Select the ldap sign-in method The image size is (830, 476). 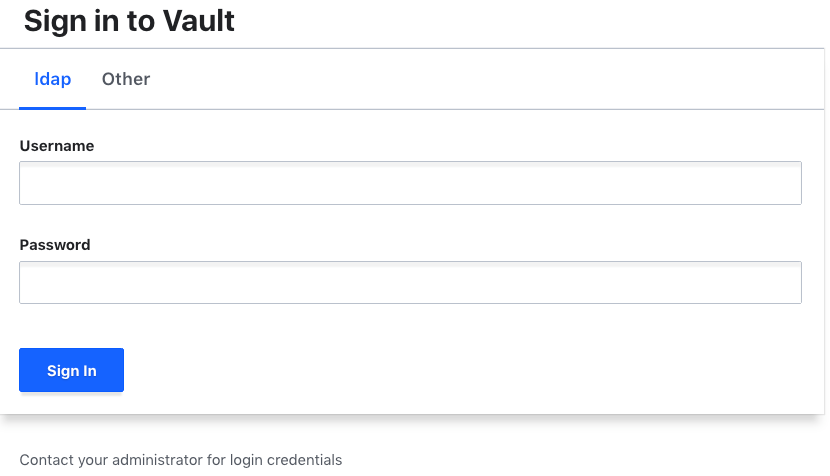coord(52,79)
